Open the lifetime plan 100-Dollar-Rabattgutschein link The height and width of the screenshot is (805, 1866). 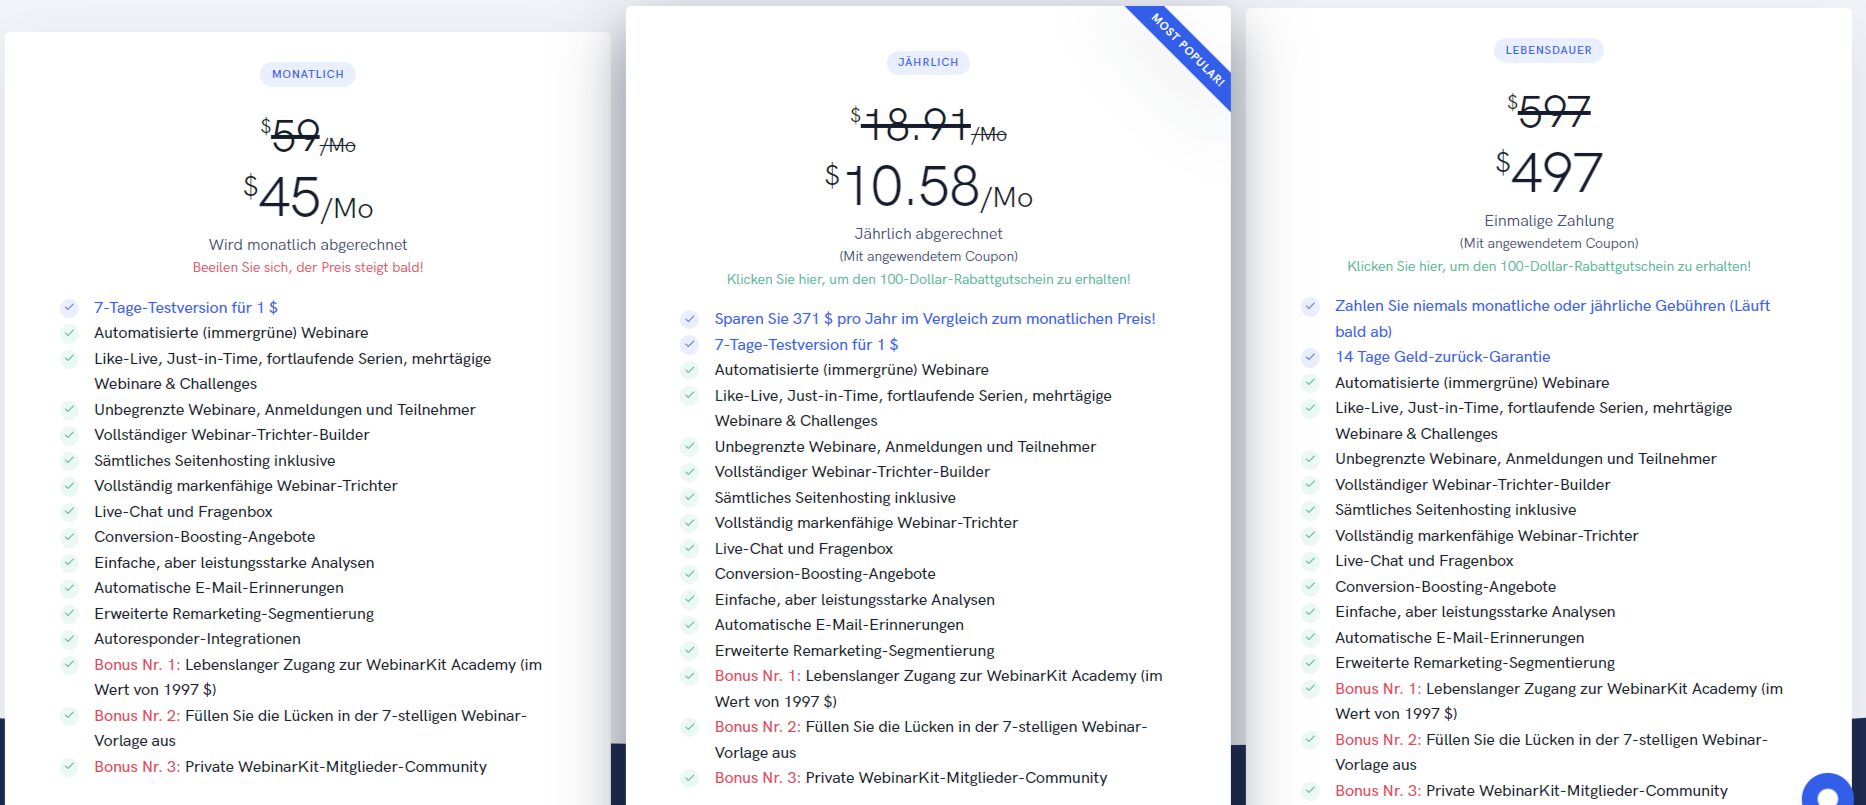pyautogui.click(x=1548, y=267)
